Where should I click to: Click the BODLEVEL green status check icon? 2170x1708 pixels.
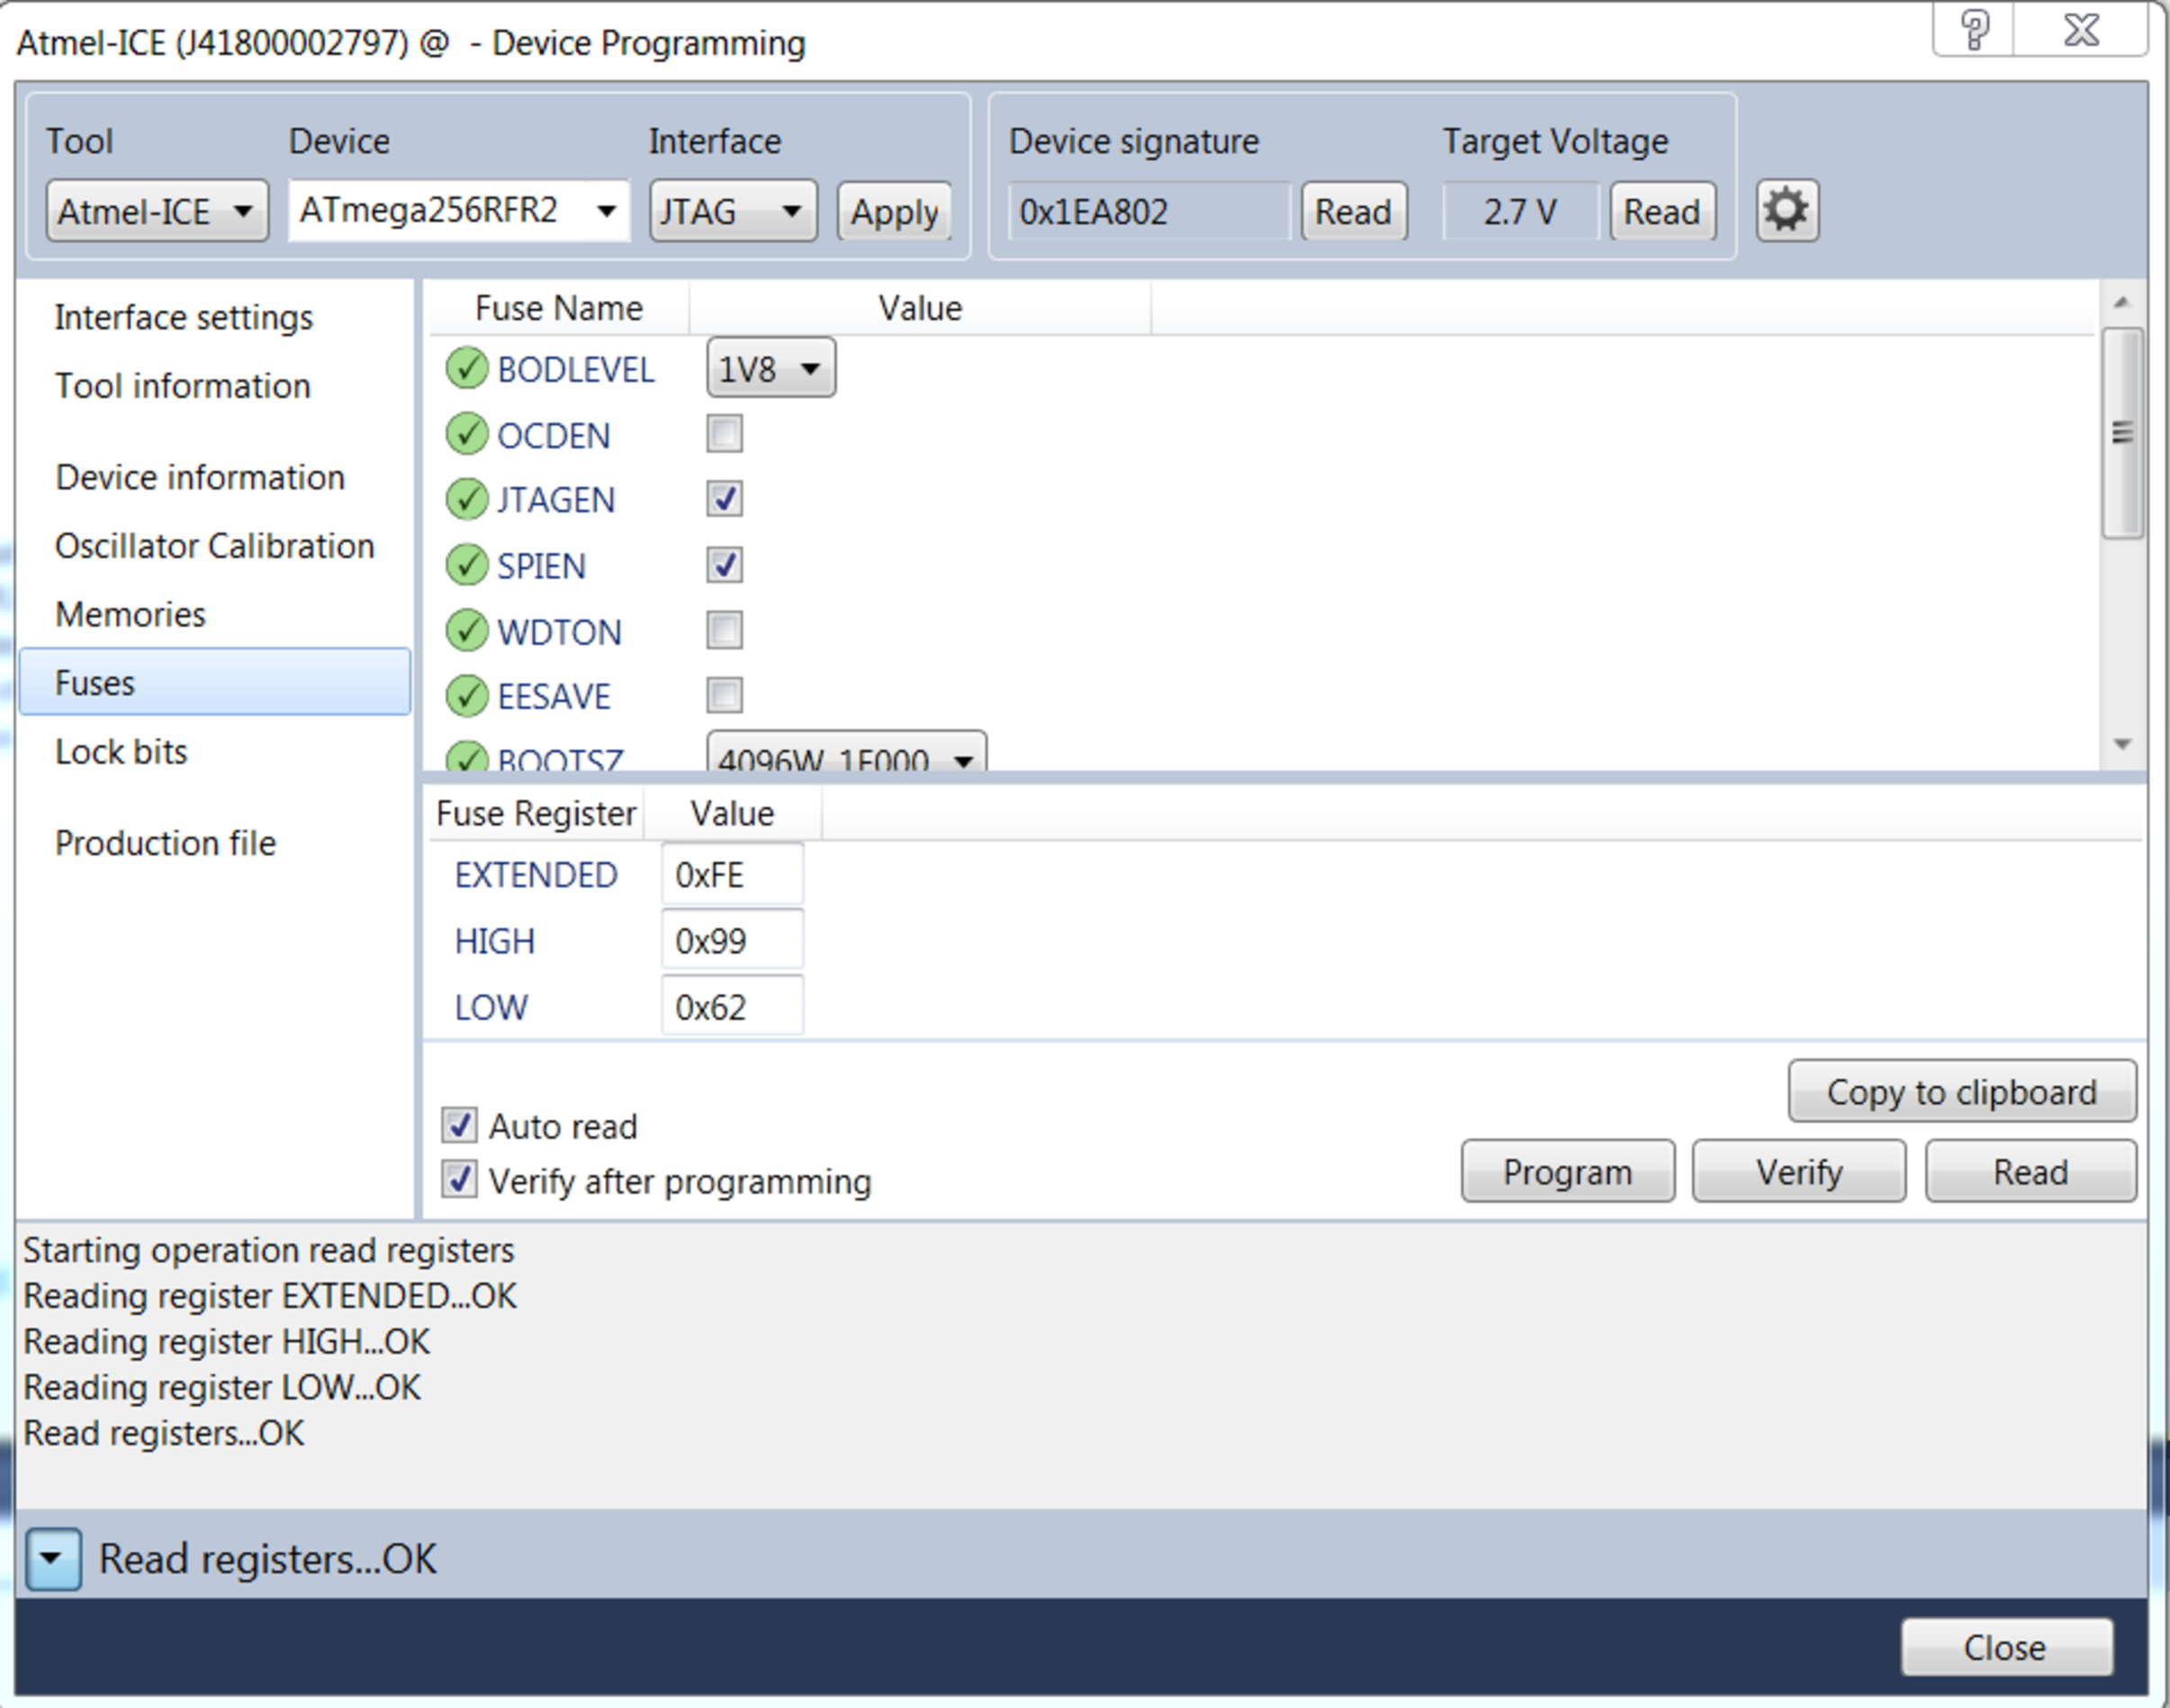466,369
